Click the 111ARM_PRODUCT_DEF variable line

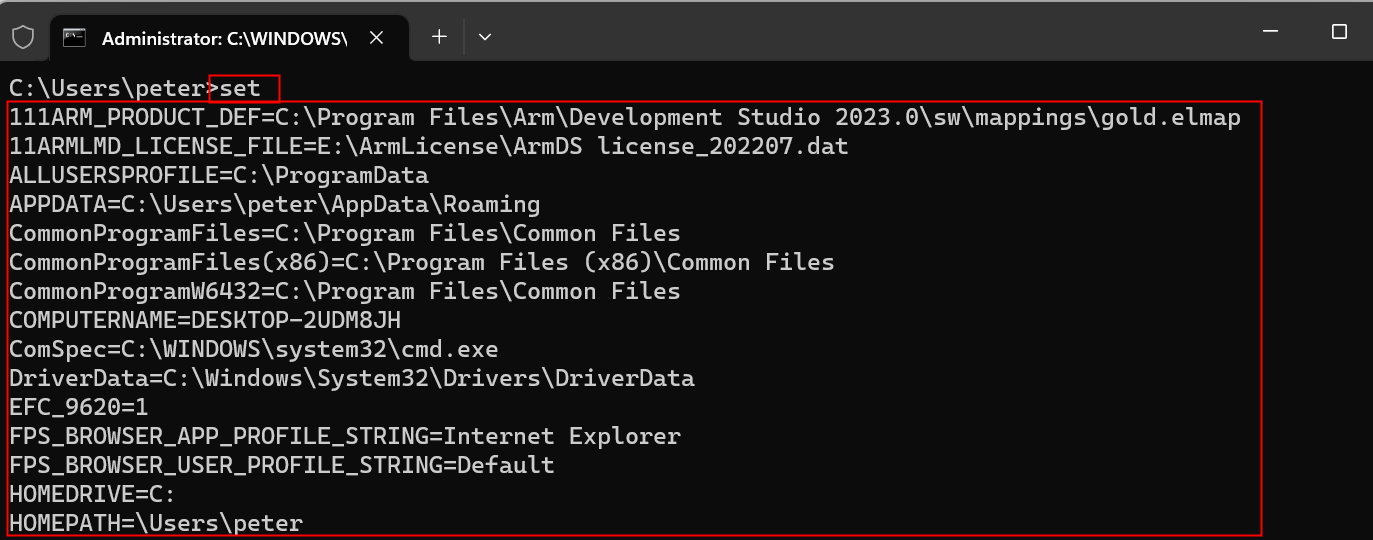click(624, 118)
